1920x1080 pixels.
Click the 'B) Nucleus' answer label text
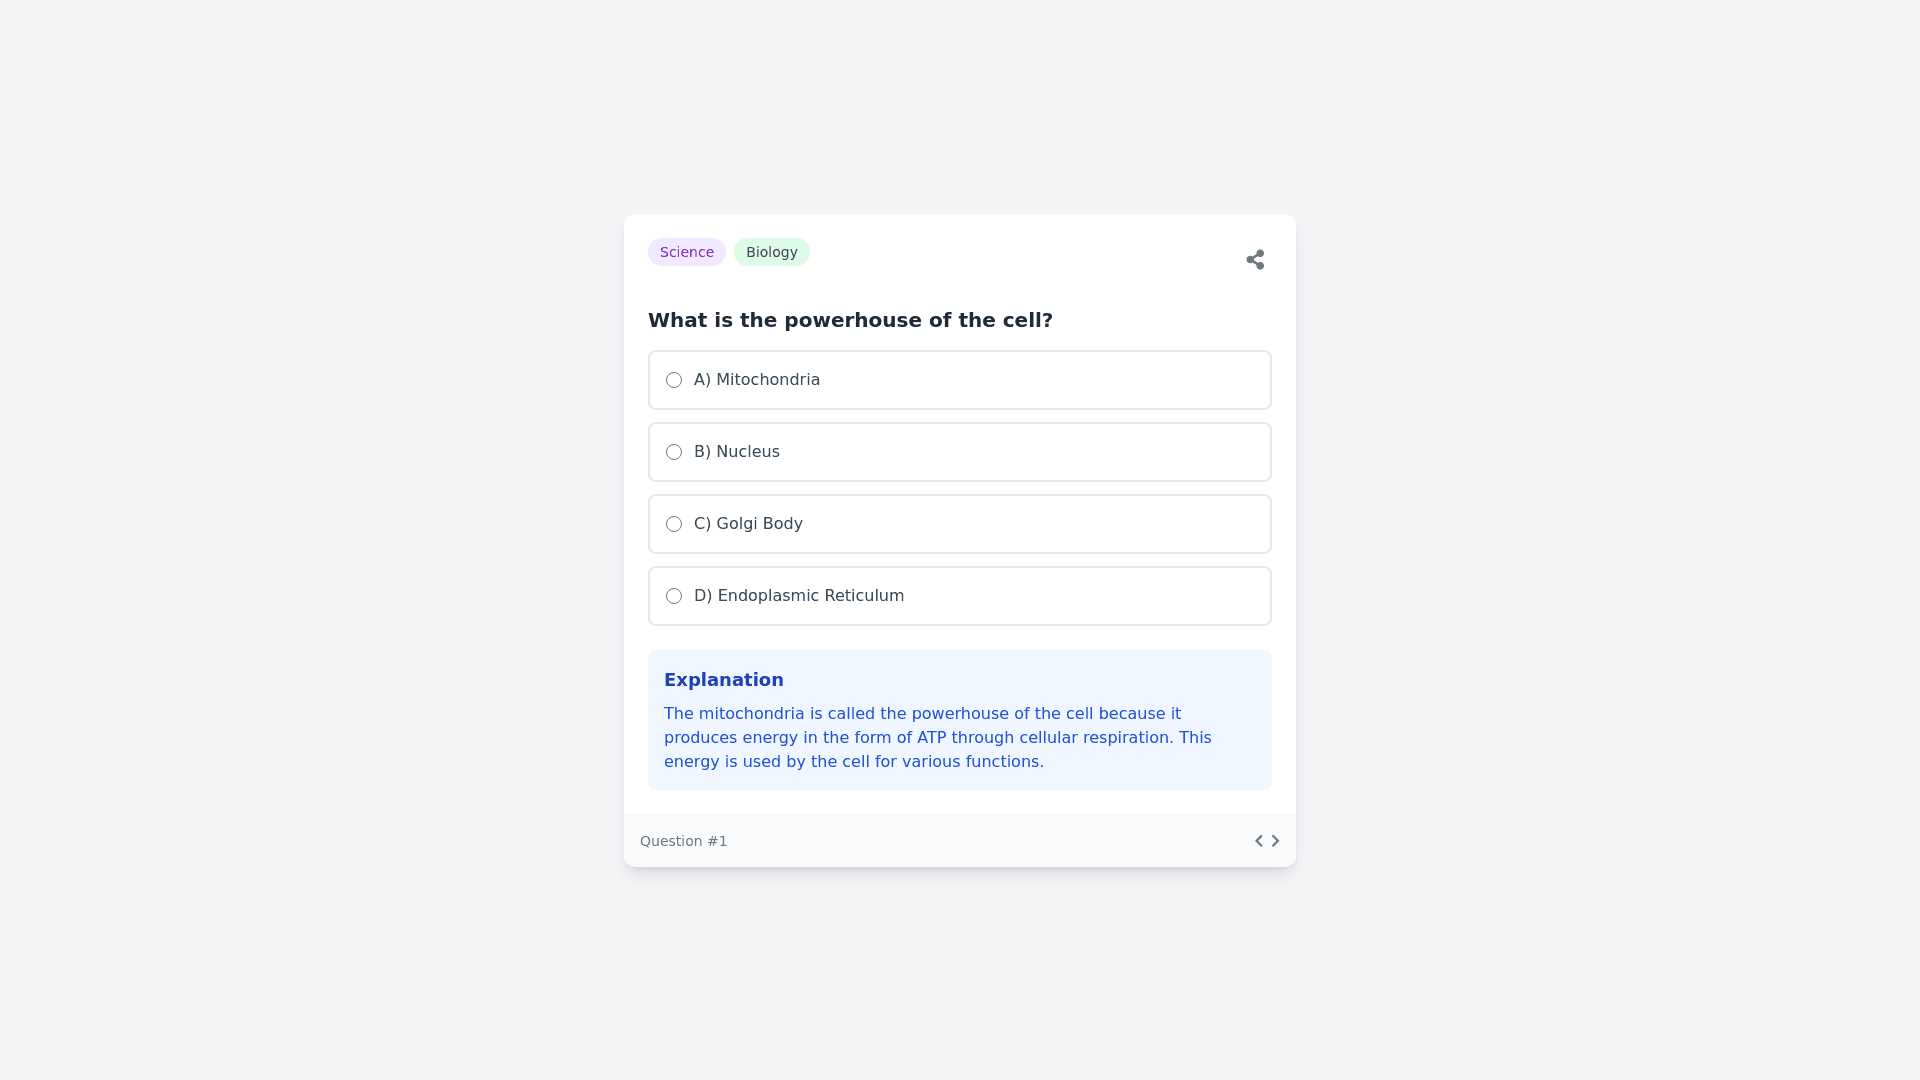point(737,452)
